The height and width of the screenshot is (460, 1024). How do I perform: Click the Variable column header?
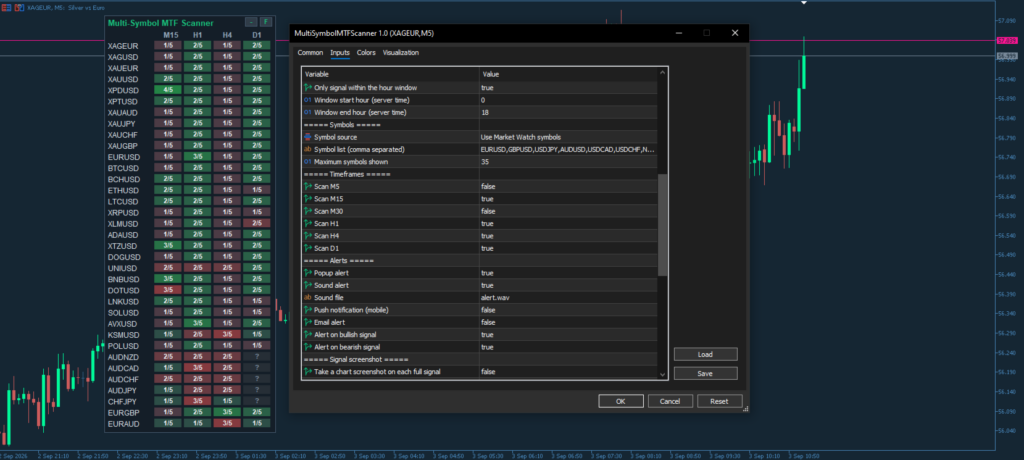point(391,74)
